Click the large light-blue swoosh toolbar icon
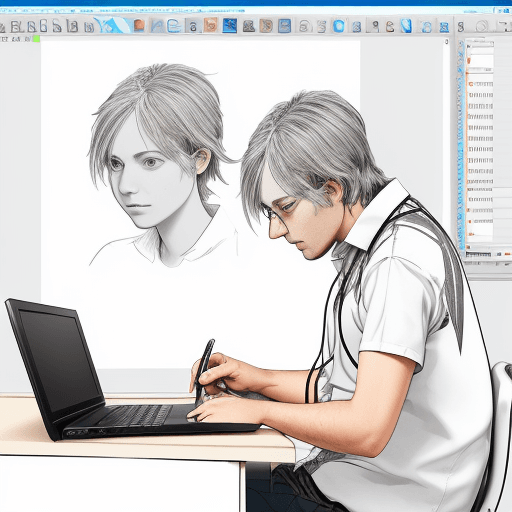Viewport: 512px width, 512px height. 113,25
